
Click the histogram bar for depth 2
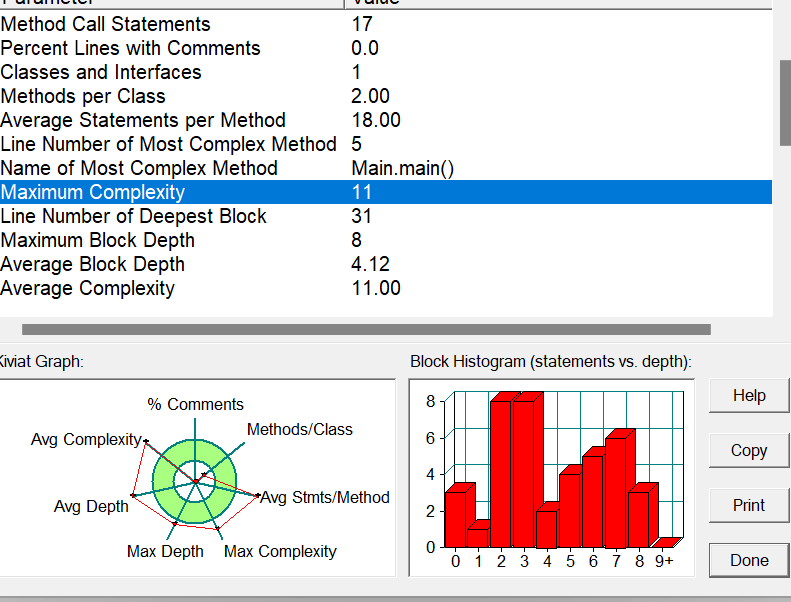click(x=501, y=472)
